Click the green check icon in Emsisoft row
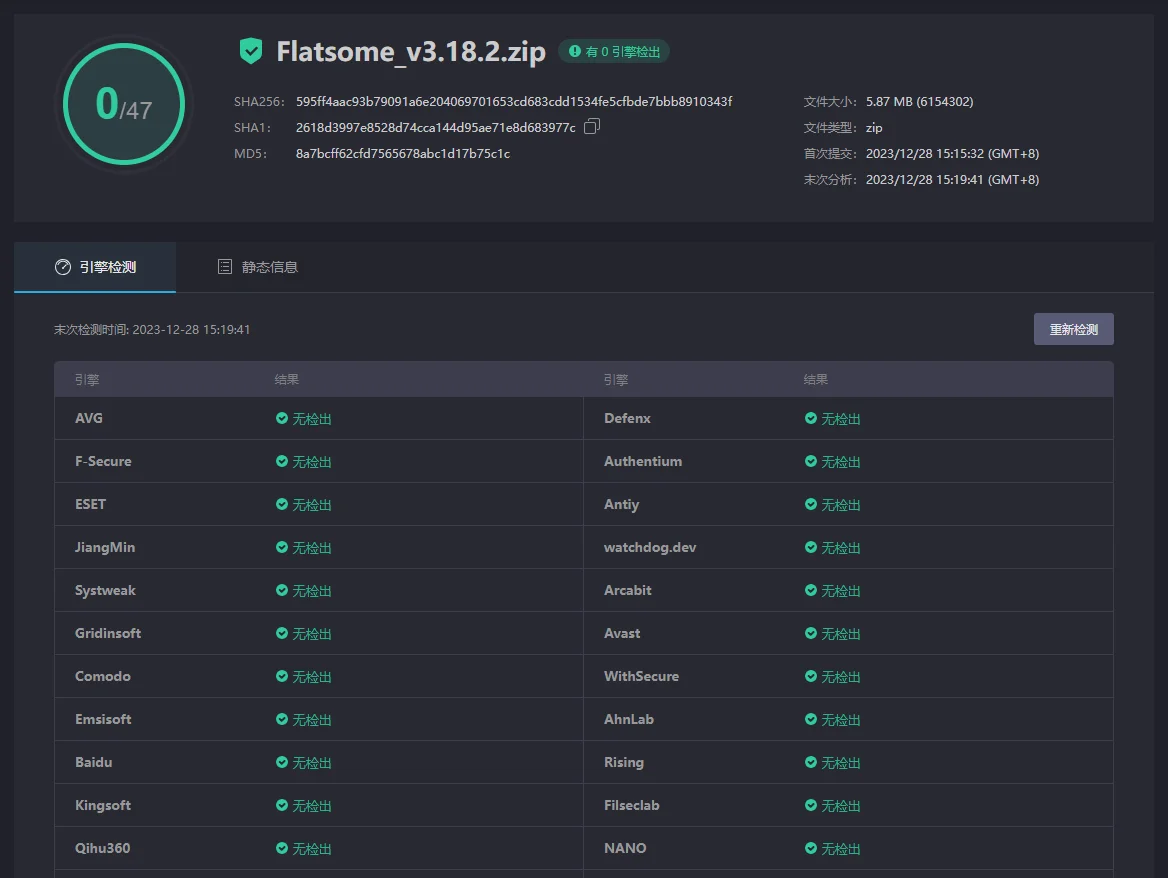The height and width of the screenshot is (878, 1168). [x=282, y=719]
